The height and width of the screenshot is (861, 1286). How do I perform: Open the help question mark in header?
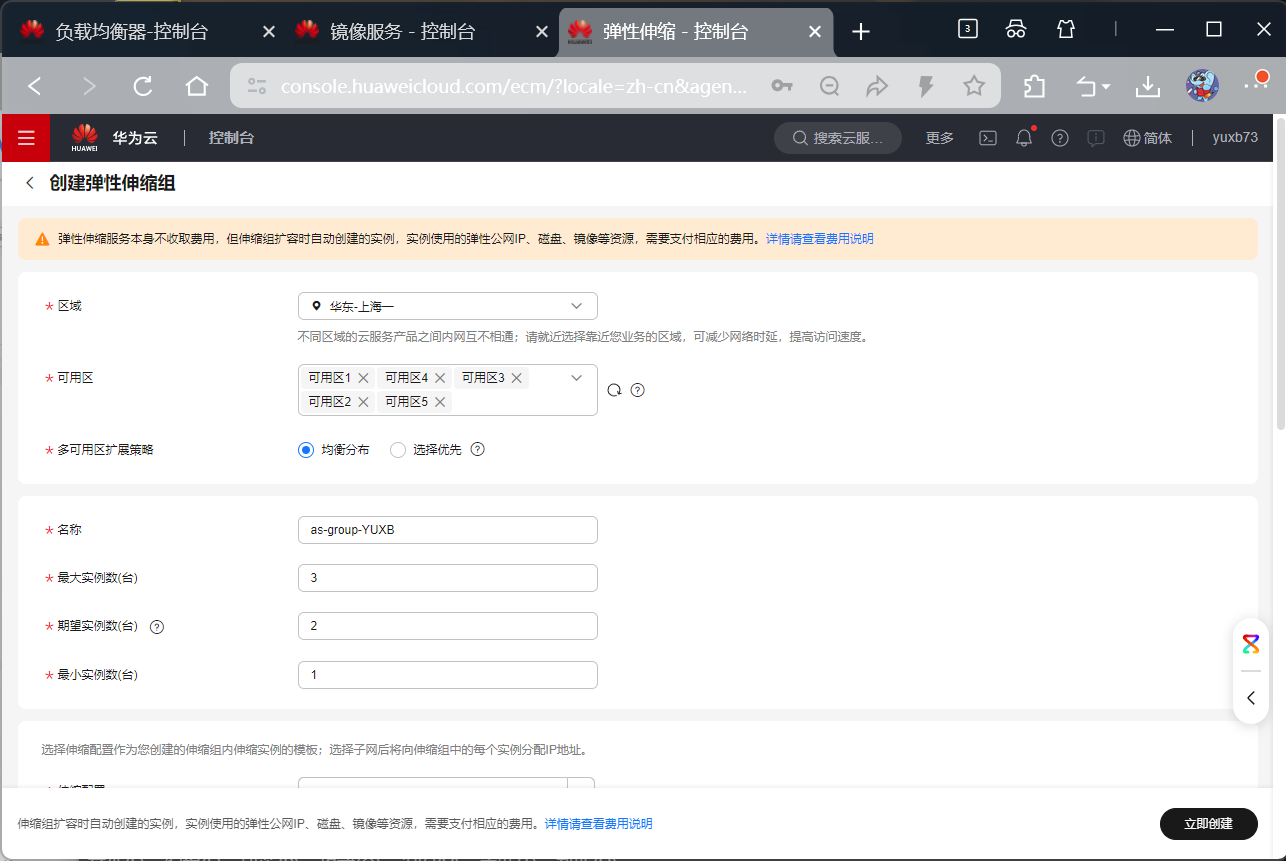(1060, 138)
